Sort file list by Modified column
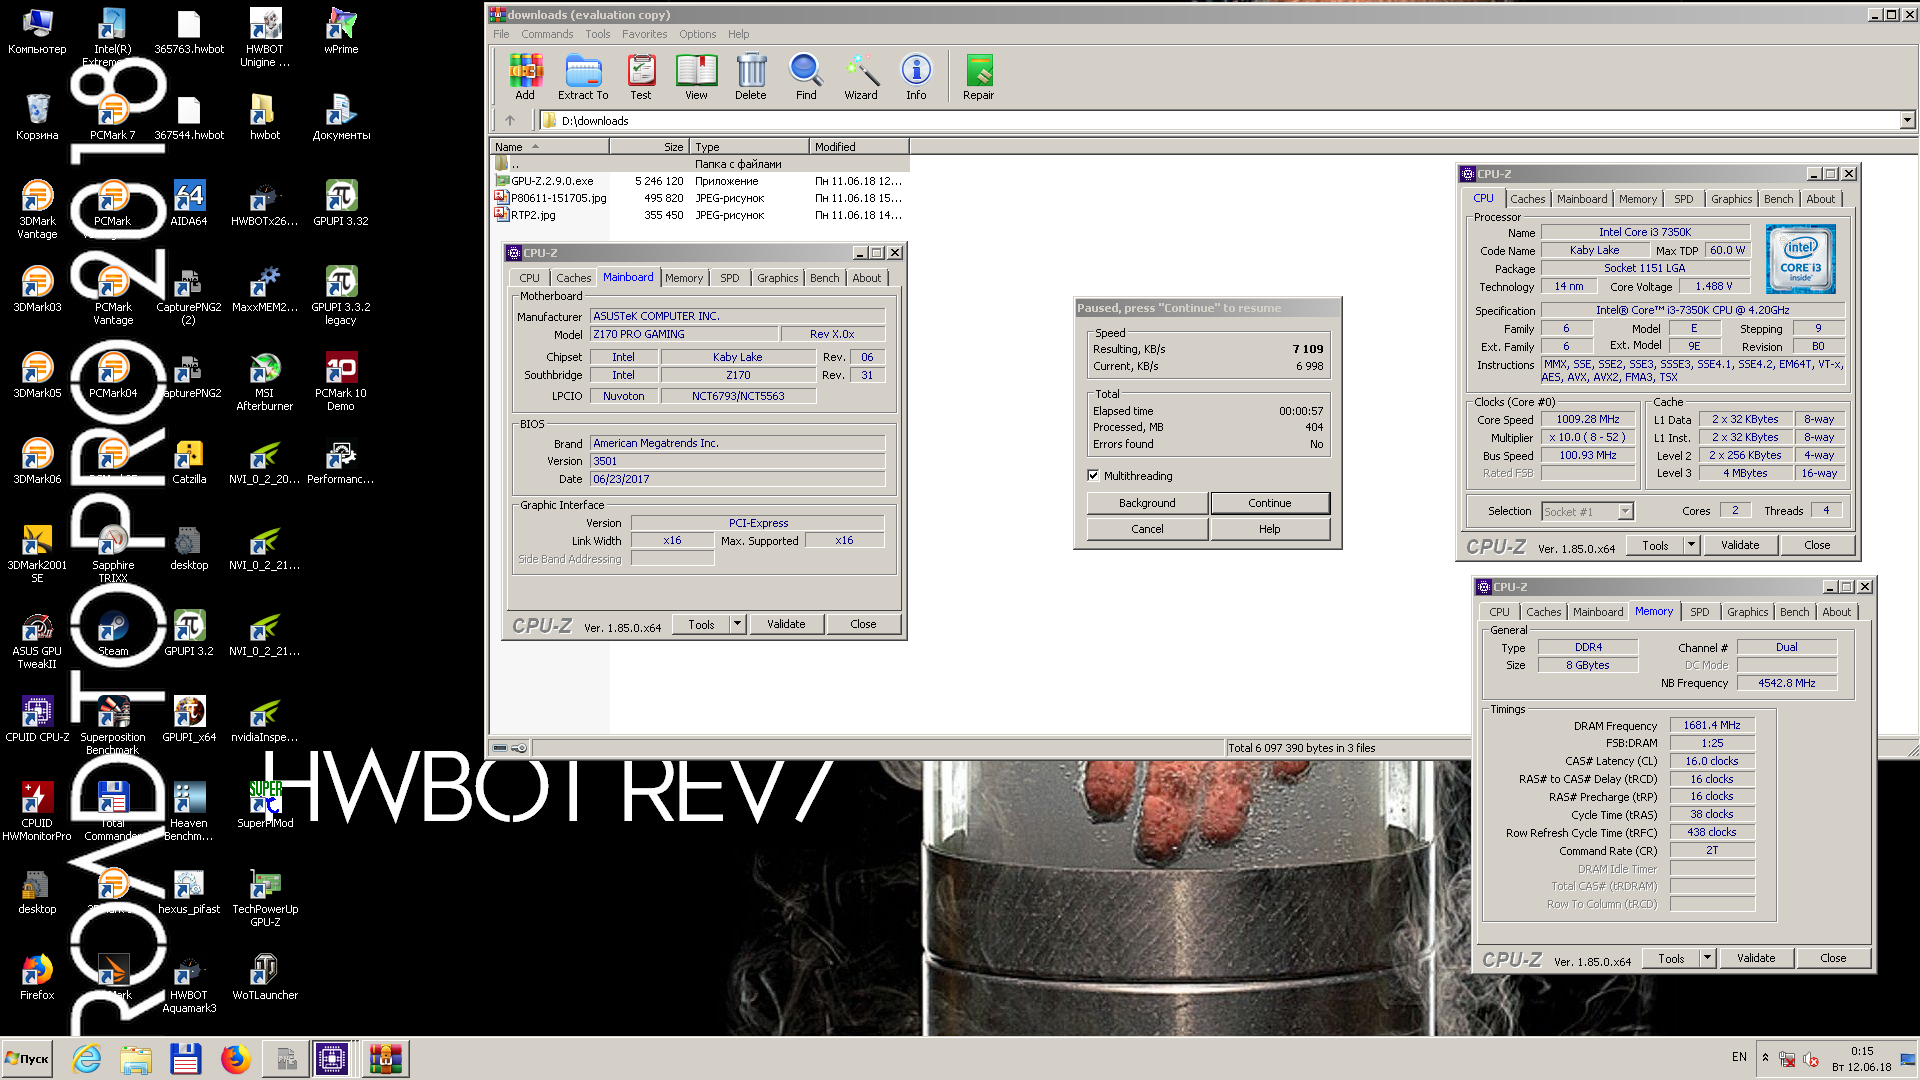1920x1080 pixels. (859, 147)
